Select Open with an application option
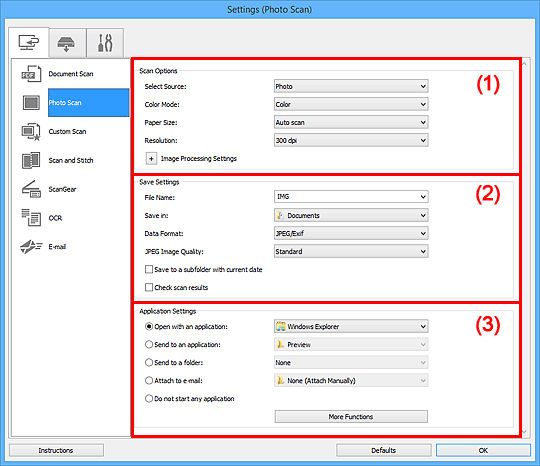540x466 pixels. coord(149,326)
